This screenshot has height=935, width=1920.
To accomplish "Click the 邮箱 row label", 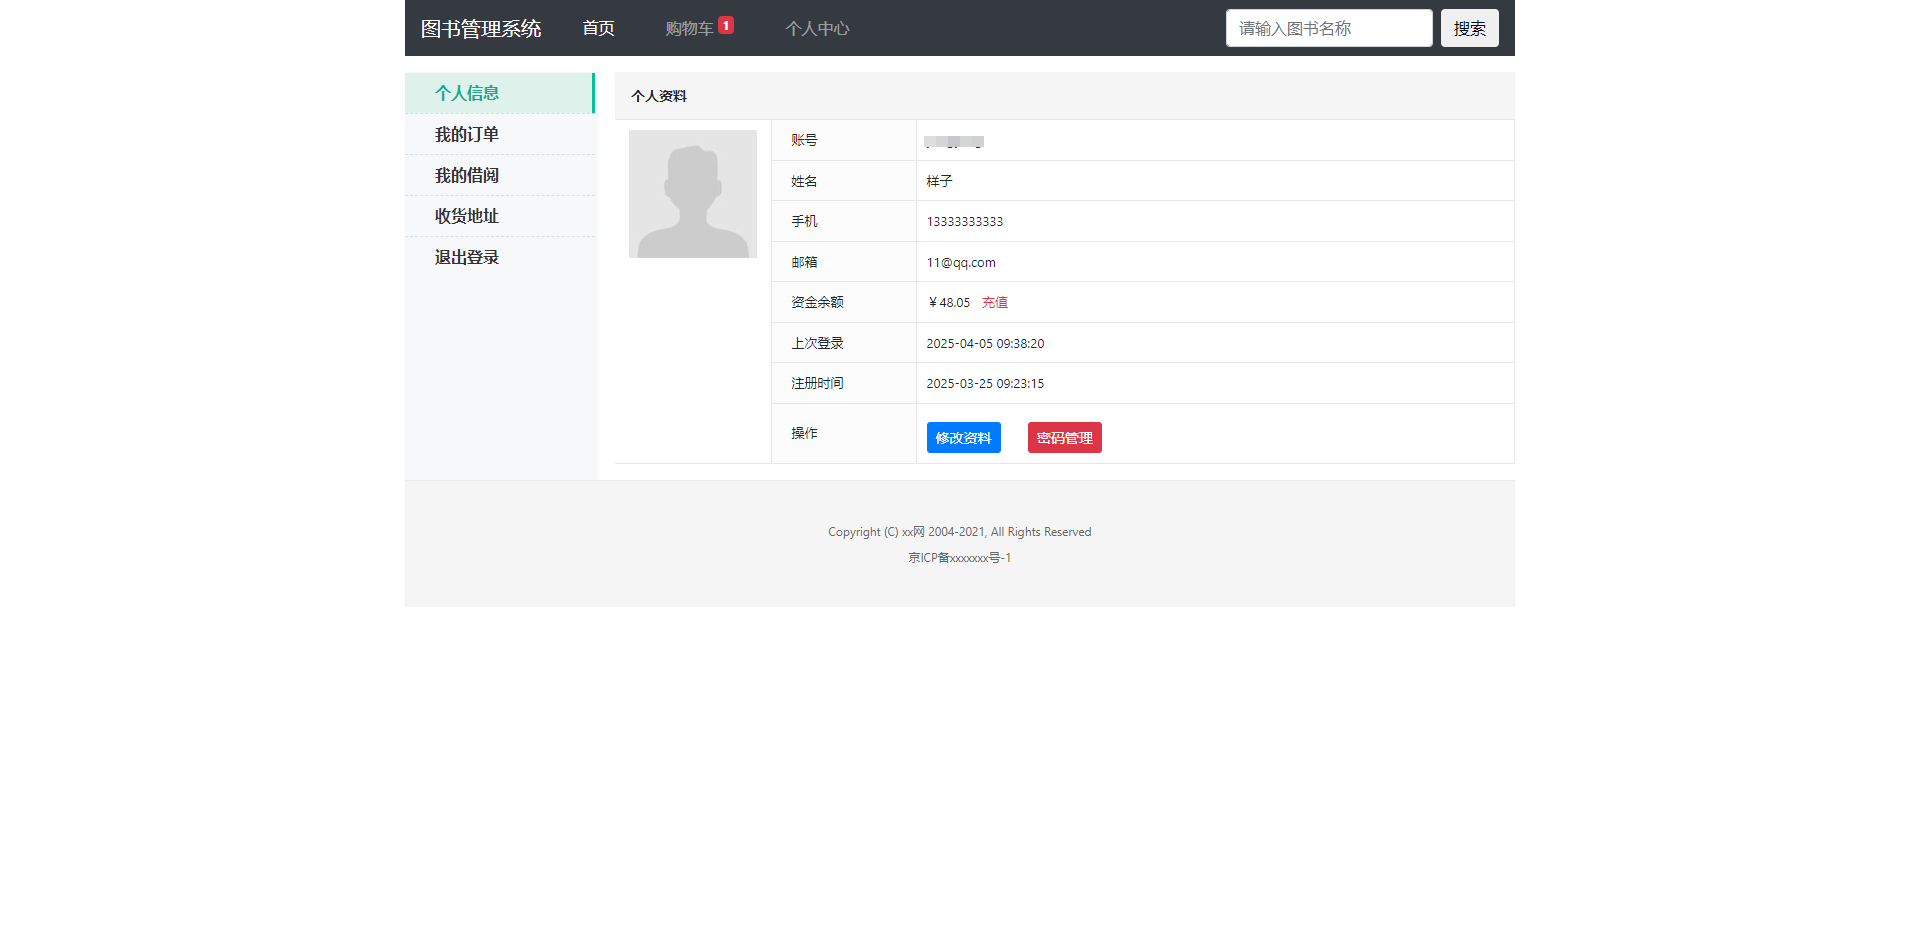I will point(804,262).
